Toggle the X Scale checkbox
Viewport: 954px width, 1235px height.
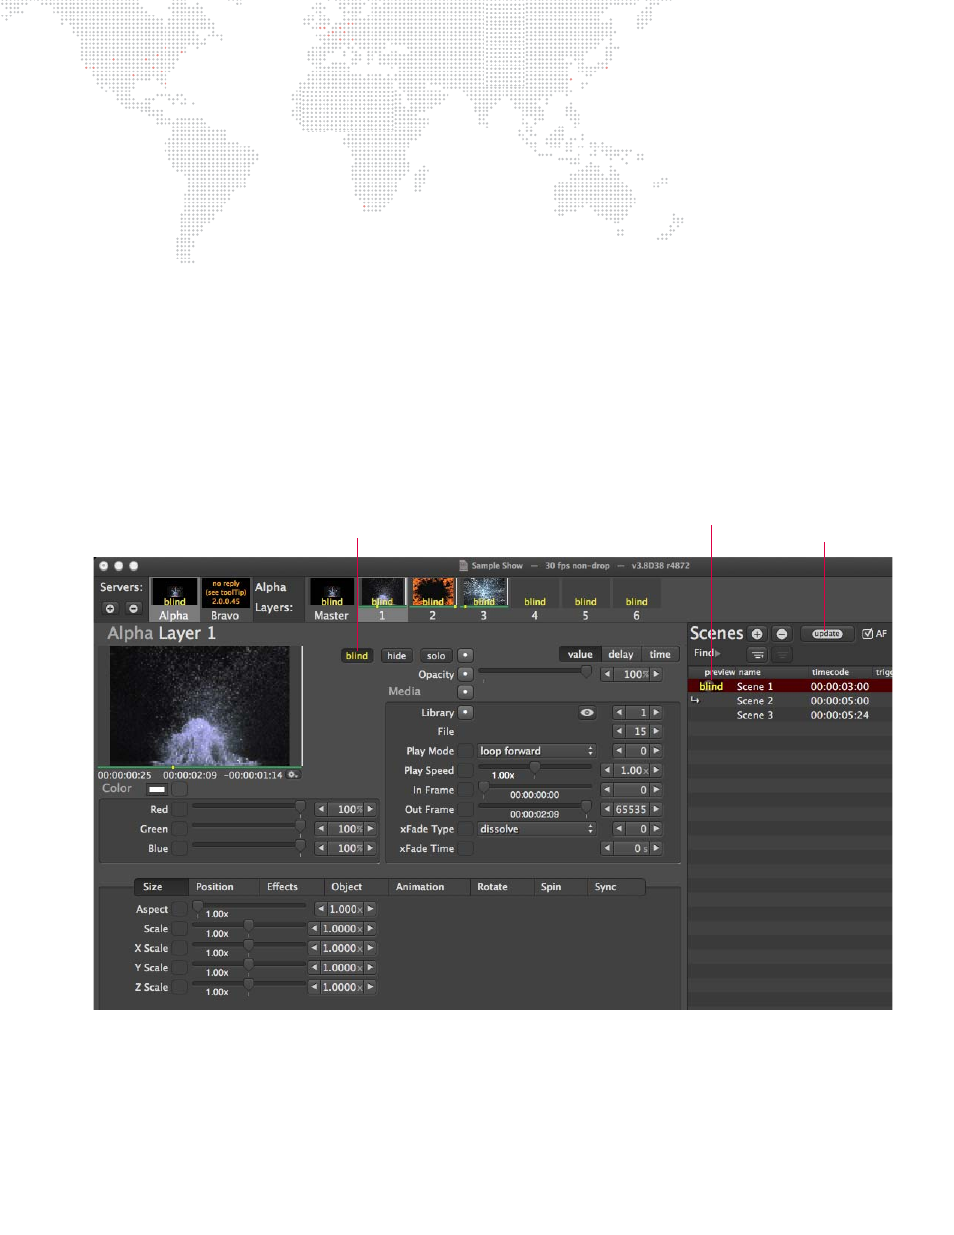click(179, 949)
